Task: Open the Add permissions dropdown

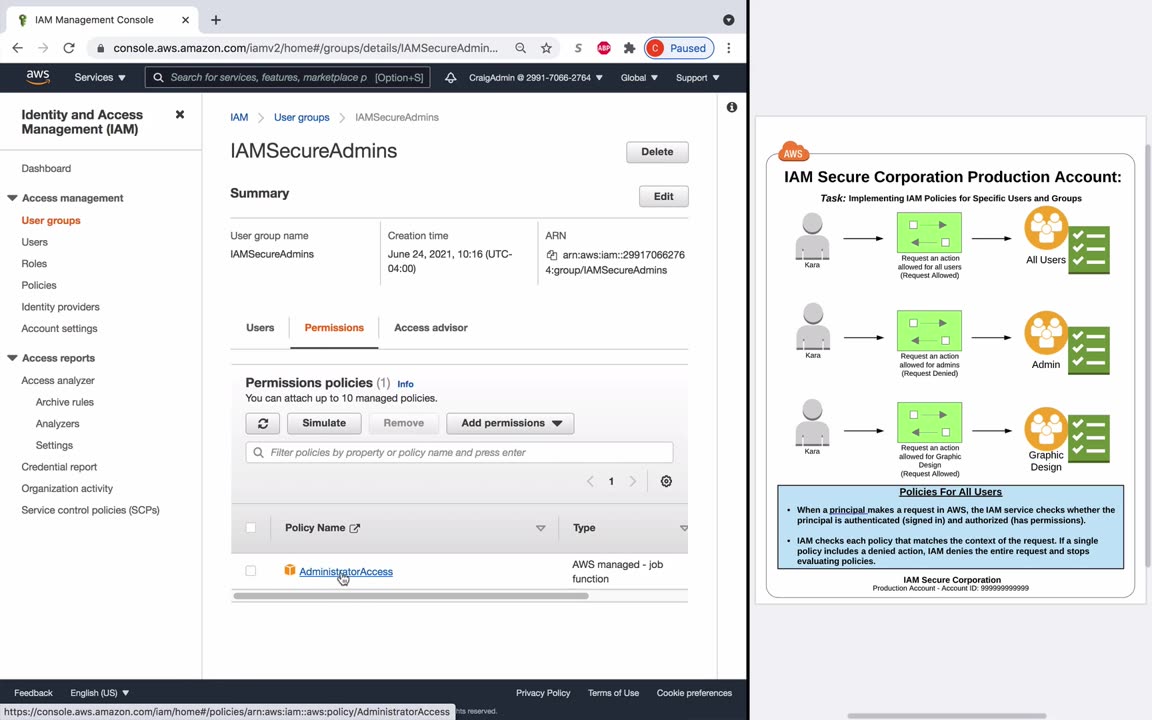Action: tap(511, 423)
